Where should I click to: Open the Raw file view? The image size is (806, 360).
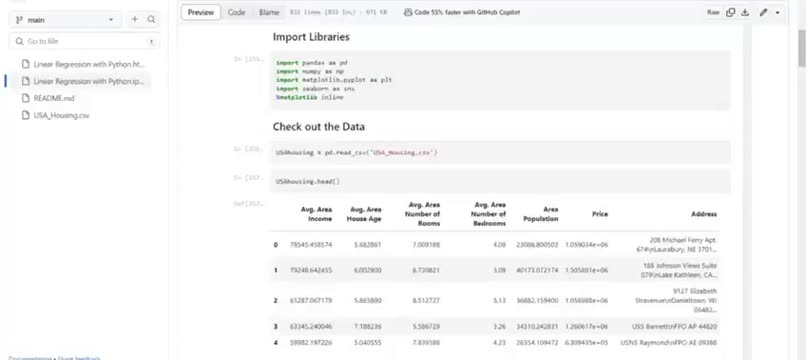[713, 12]
